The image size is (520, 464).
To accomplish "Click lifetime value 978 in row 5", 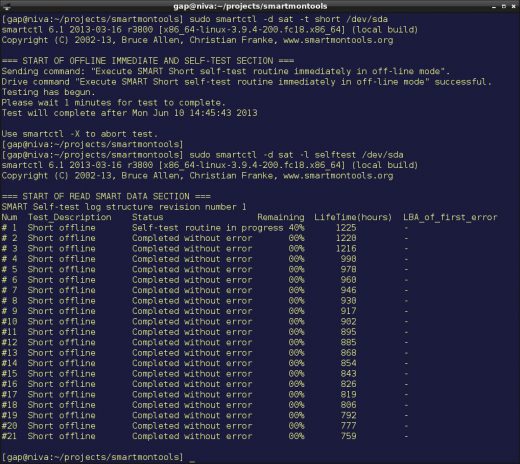I will (348, 269).
